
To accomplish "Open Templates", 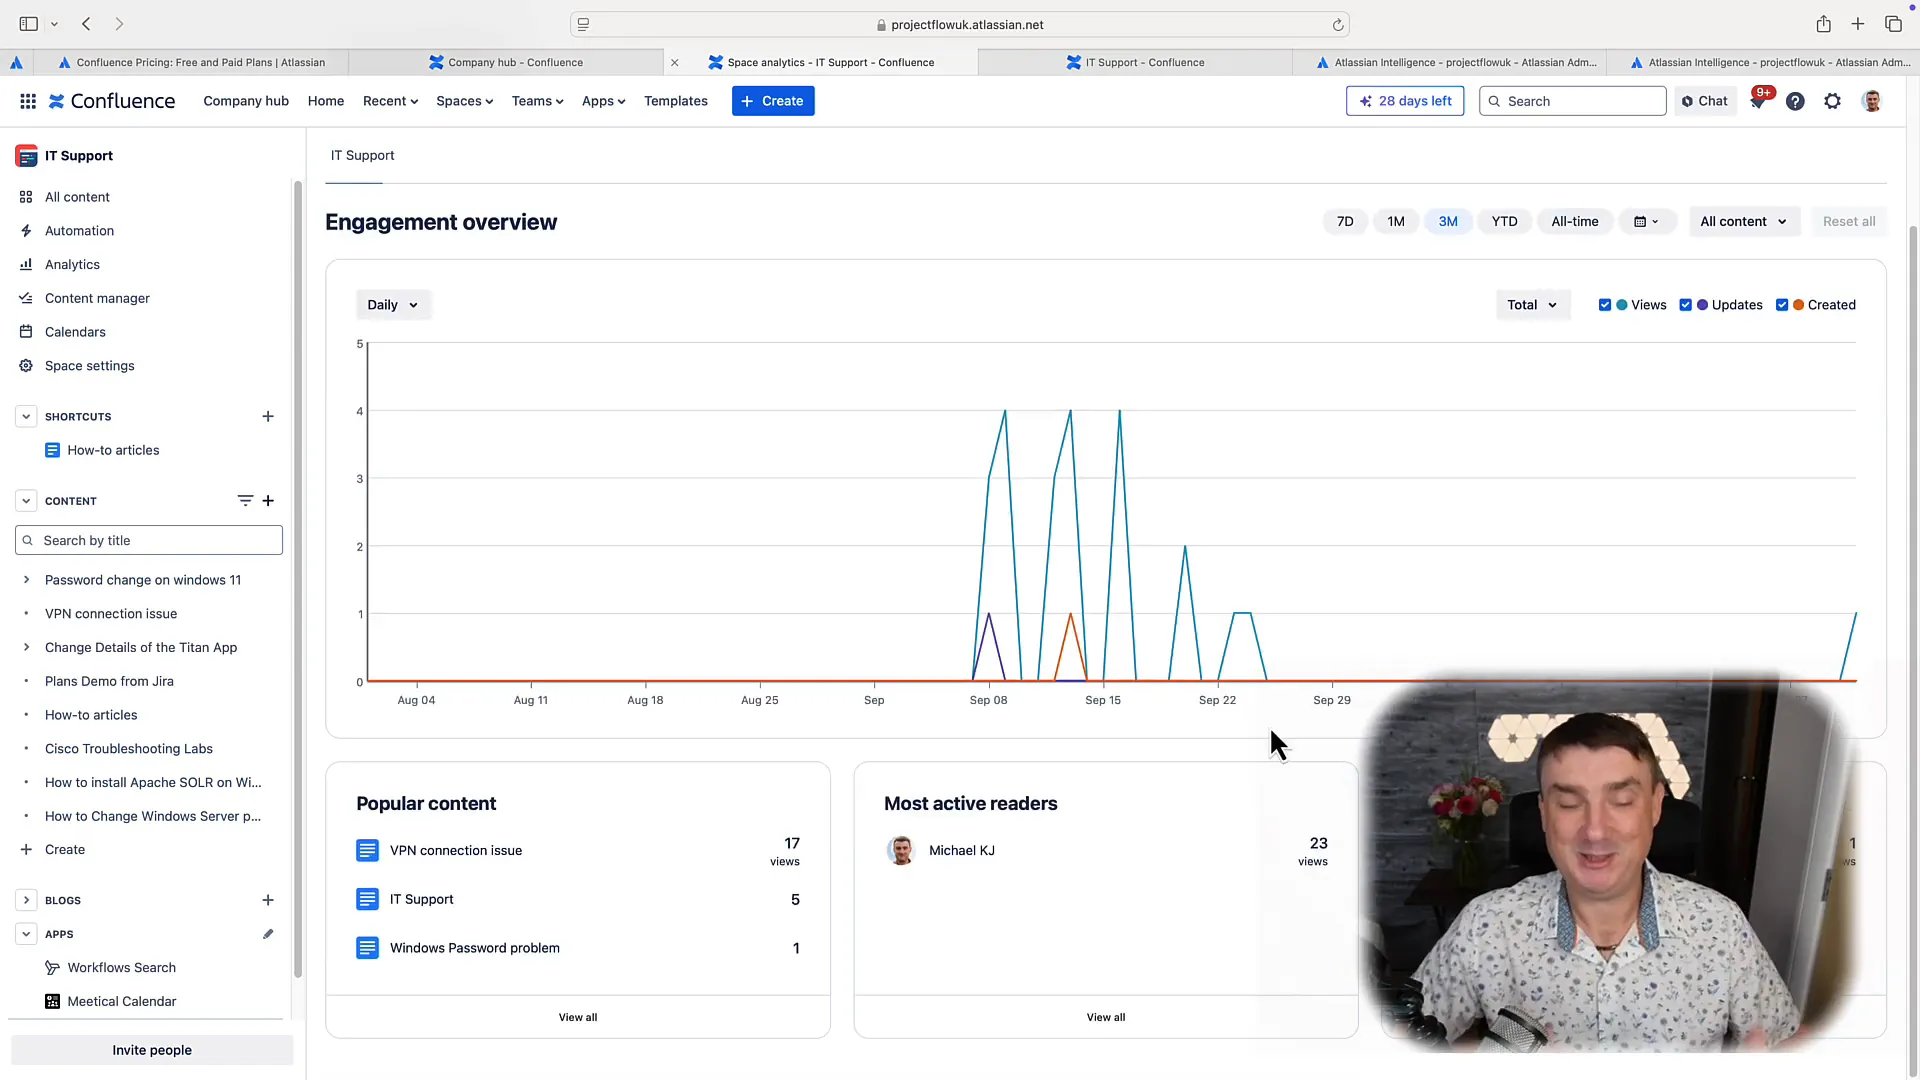I will click(x=676, y=101).
